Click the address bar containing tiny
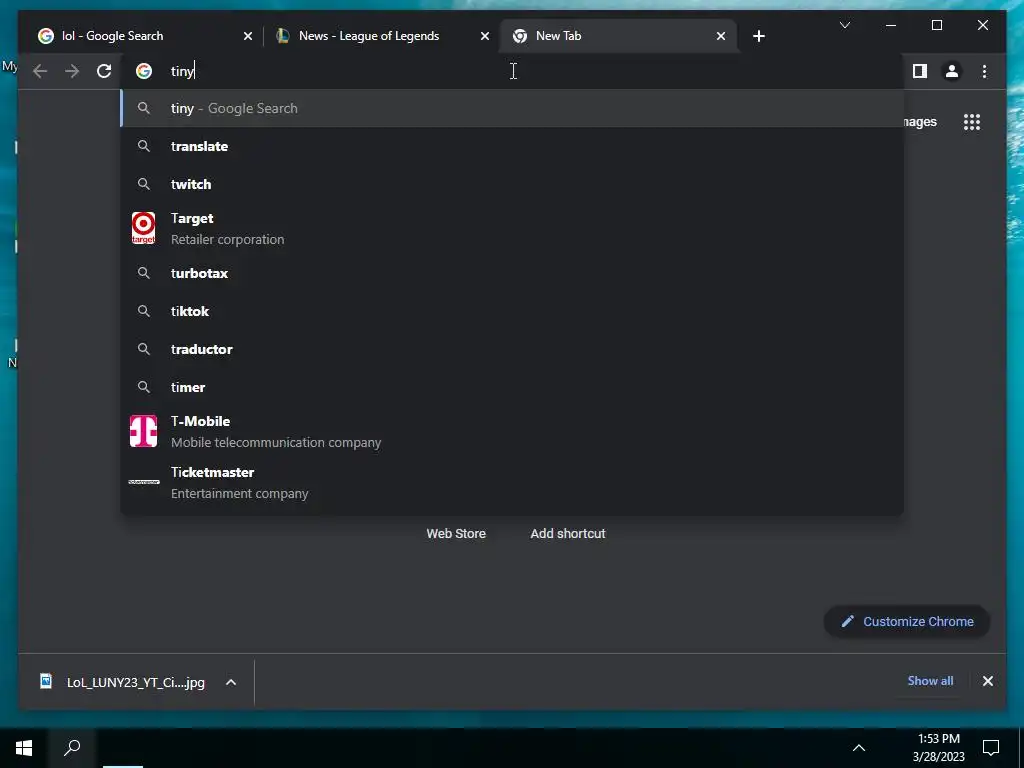The height and width of the screenshot is (768, 1024). [512, 71]
